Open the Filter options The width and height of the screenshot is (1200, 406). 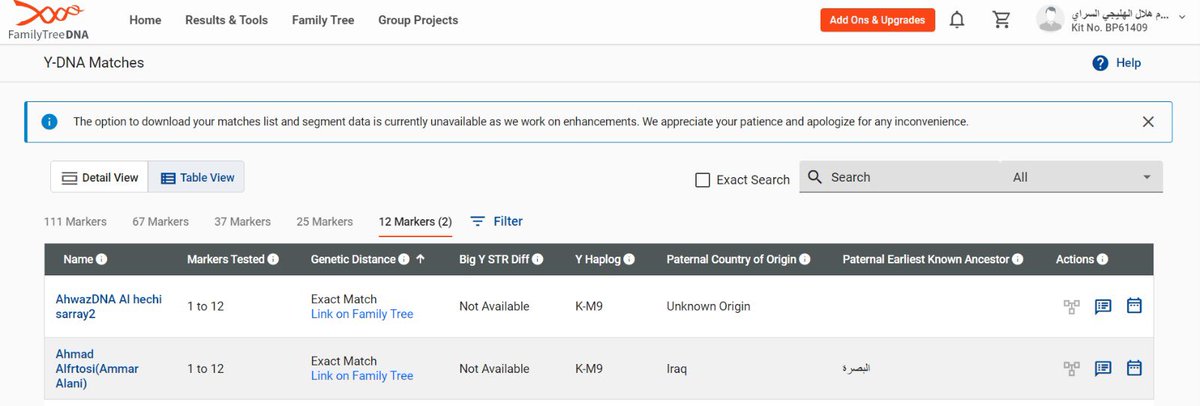(496, 221)
